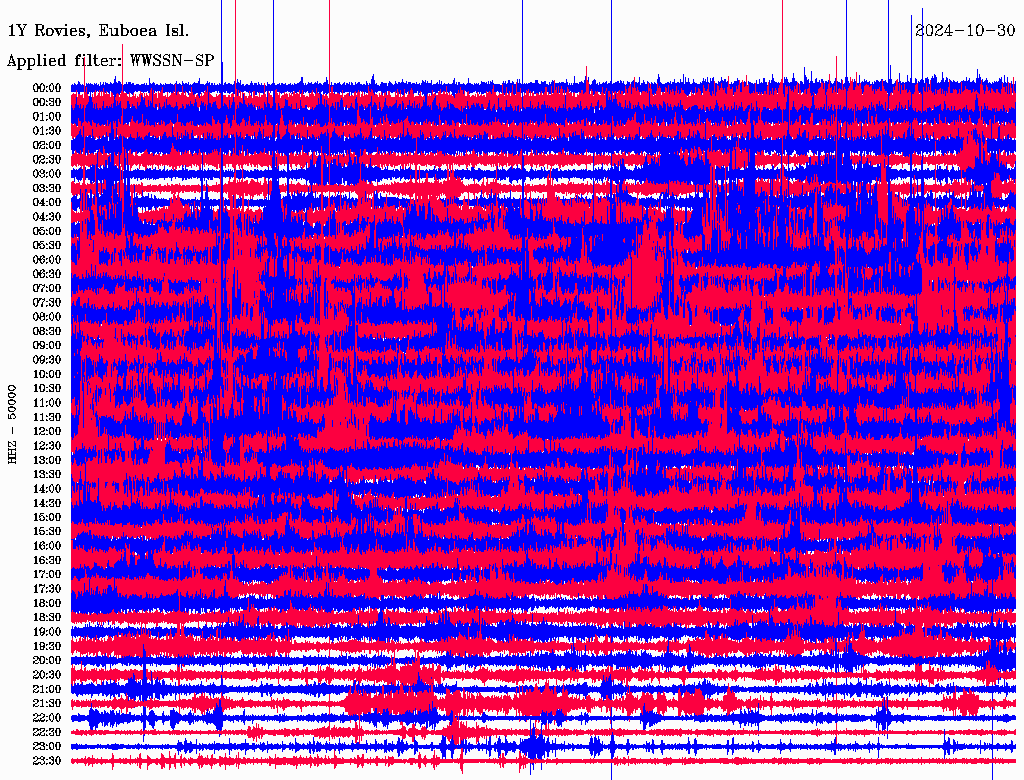Select the 18:30 time row label
Viewport: 1024px width, 780px height.
coord(47,617)
